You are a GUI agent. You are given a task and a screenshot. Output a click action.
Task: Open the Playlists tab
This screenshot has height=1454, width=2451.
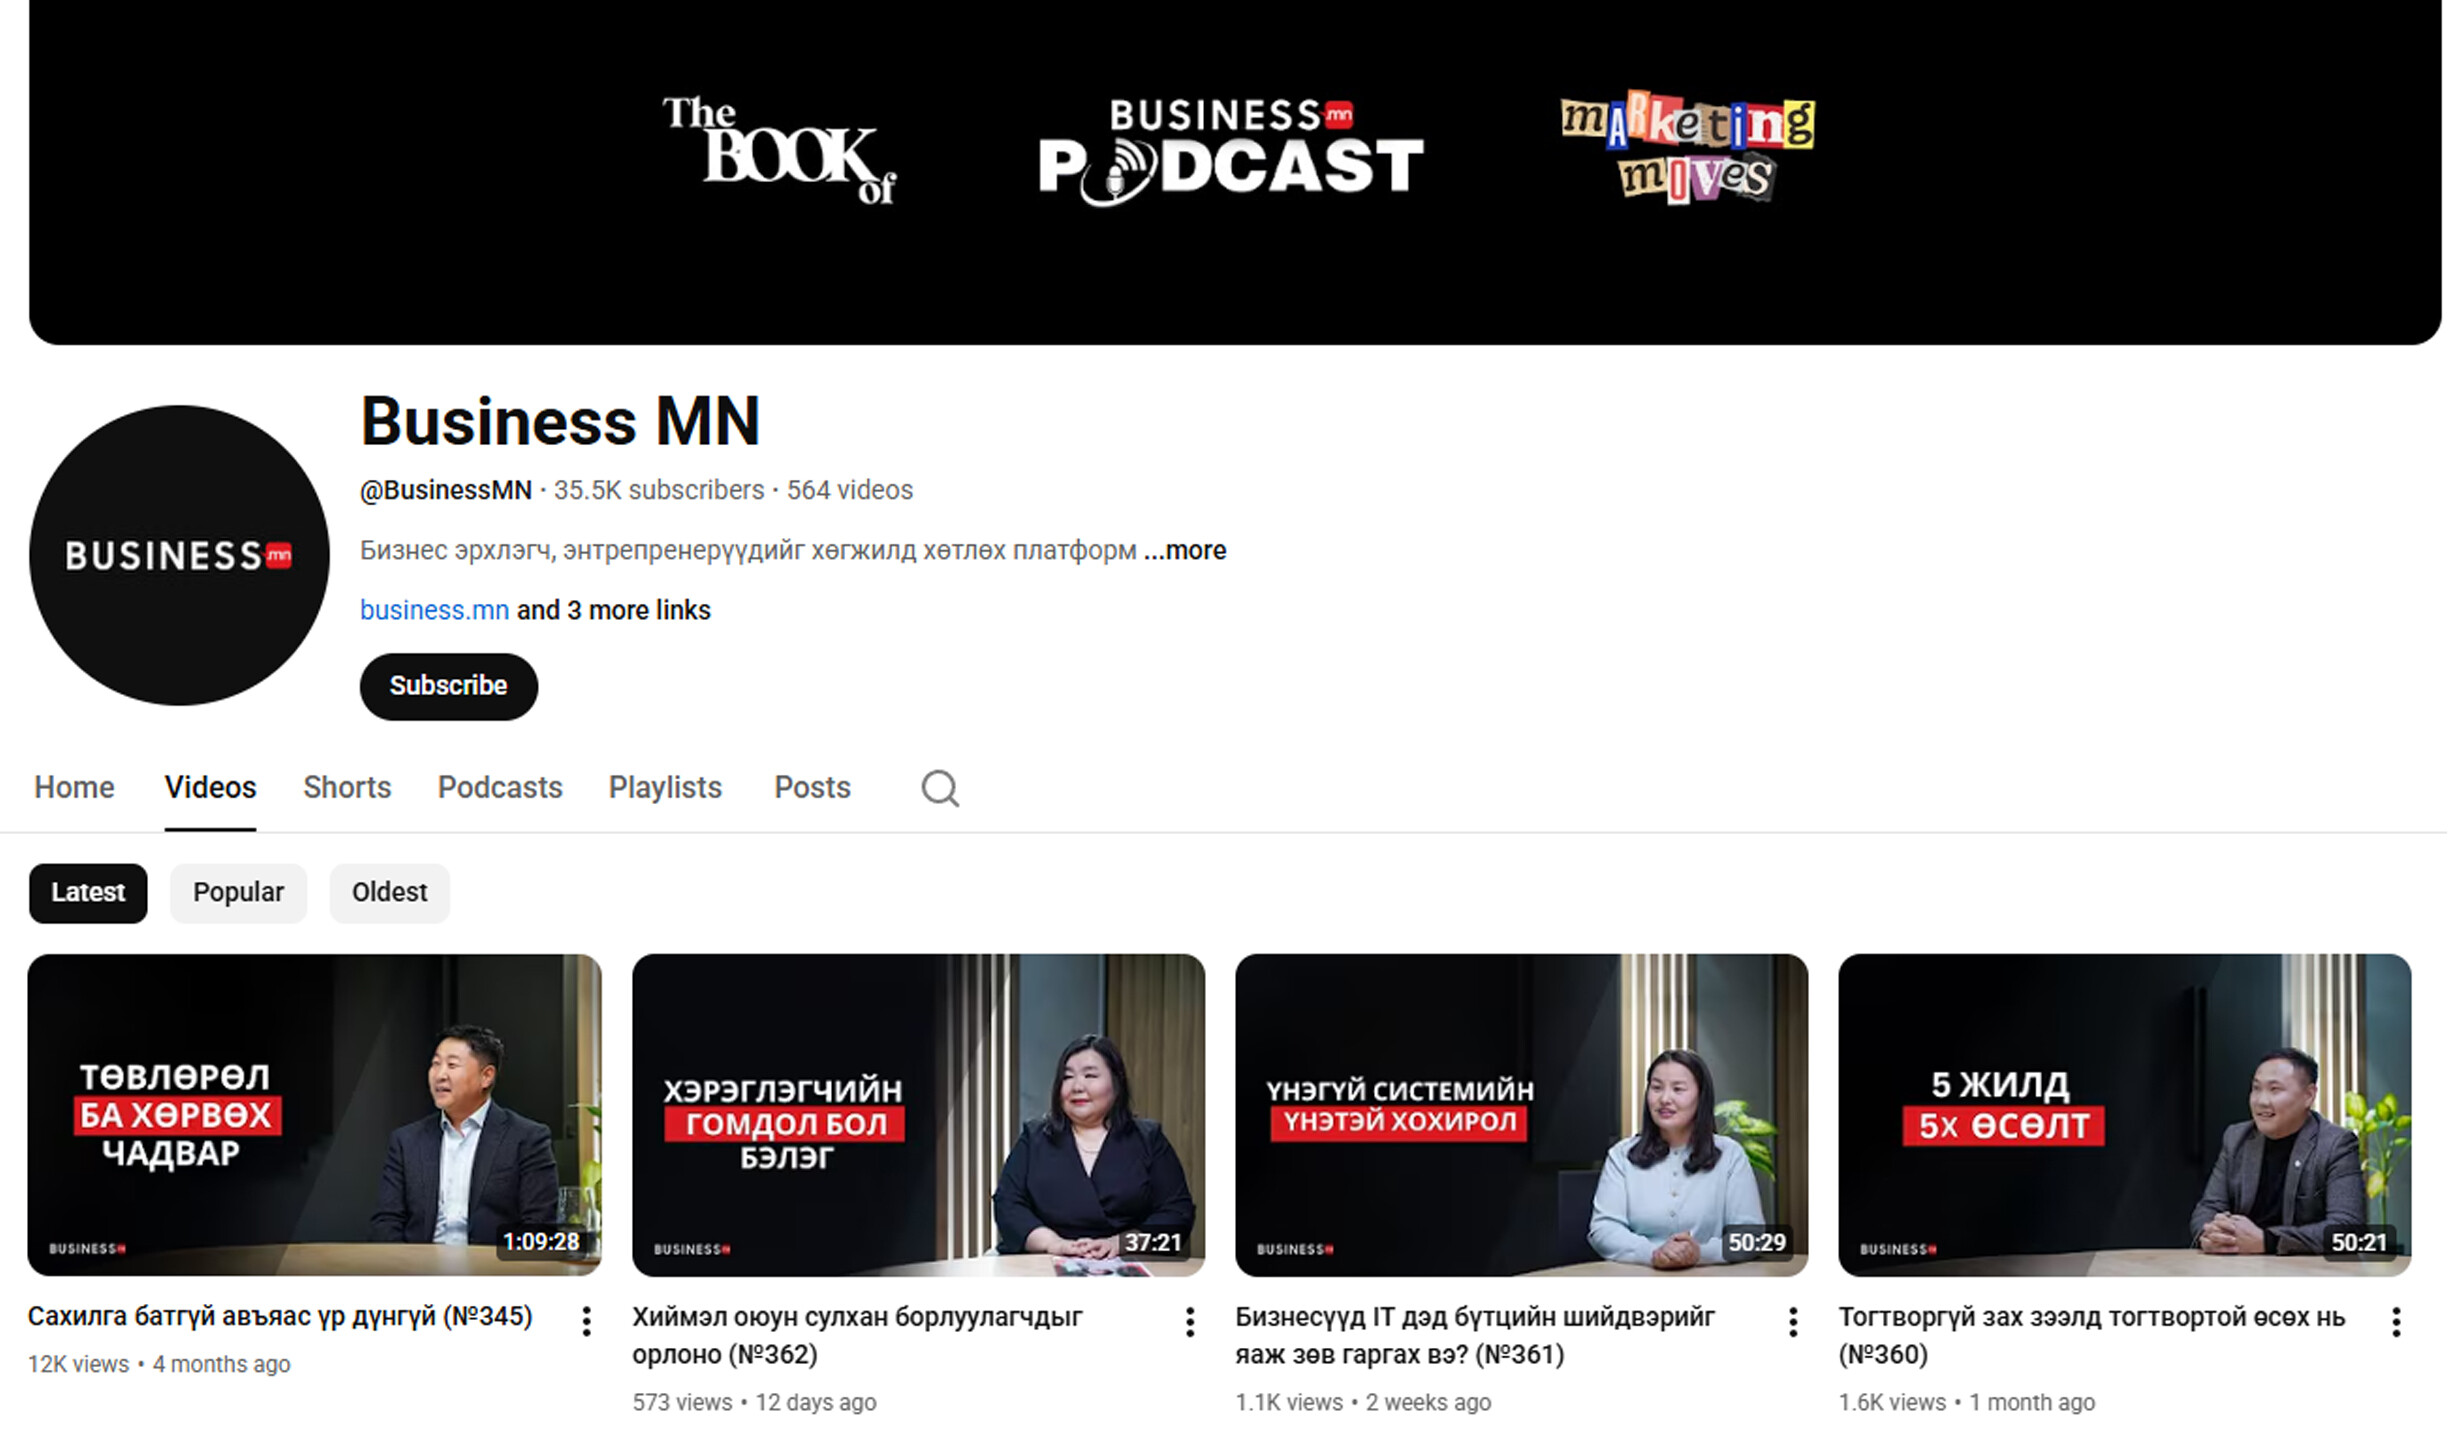pos(665,787)
